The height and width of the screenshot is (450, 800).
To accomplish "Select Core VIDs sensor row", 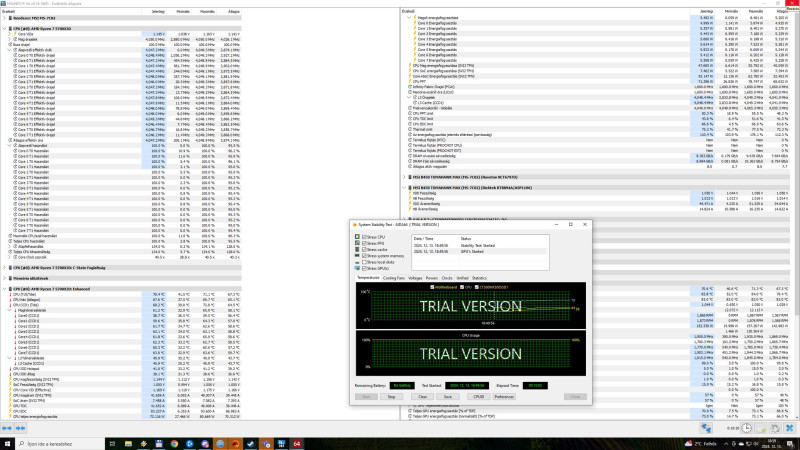I will [x=122, y=34].
